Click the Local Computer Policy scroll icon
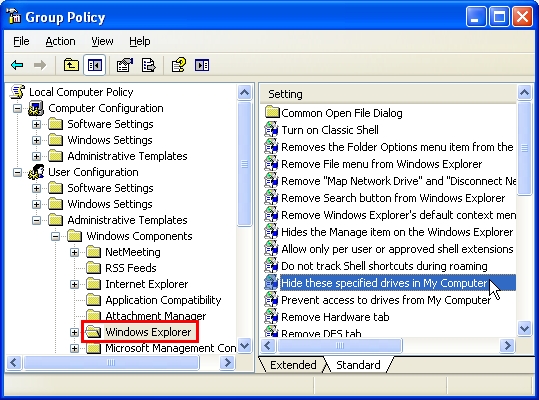The height and width of the screenshot is (400, 539). coord(18,92)
